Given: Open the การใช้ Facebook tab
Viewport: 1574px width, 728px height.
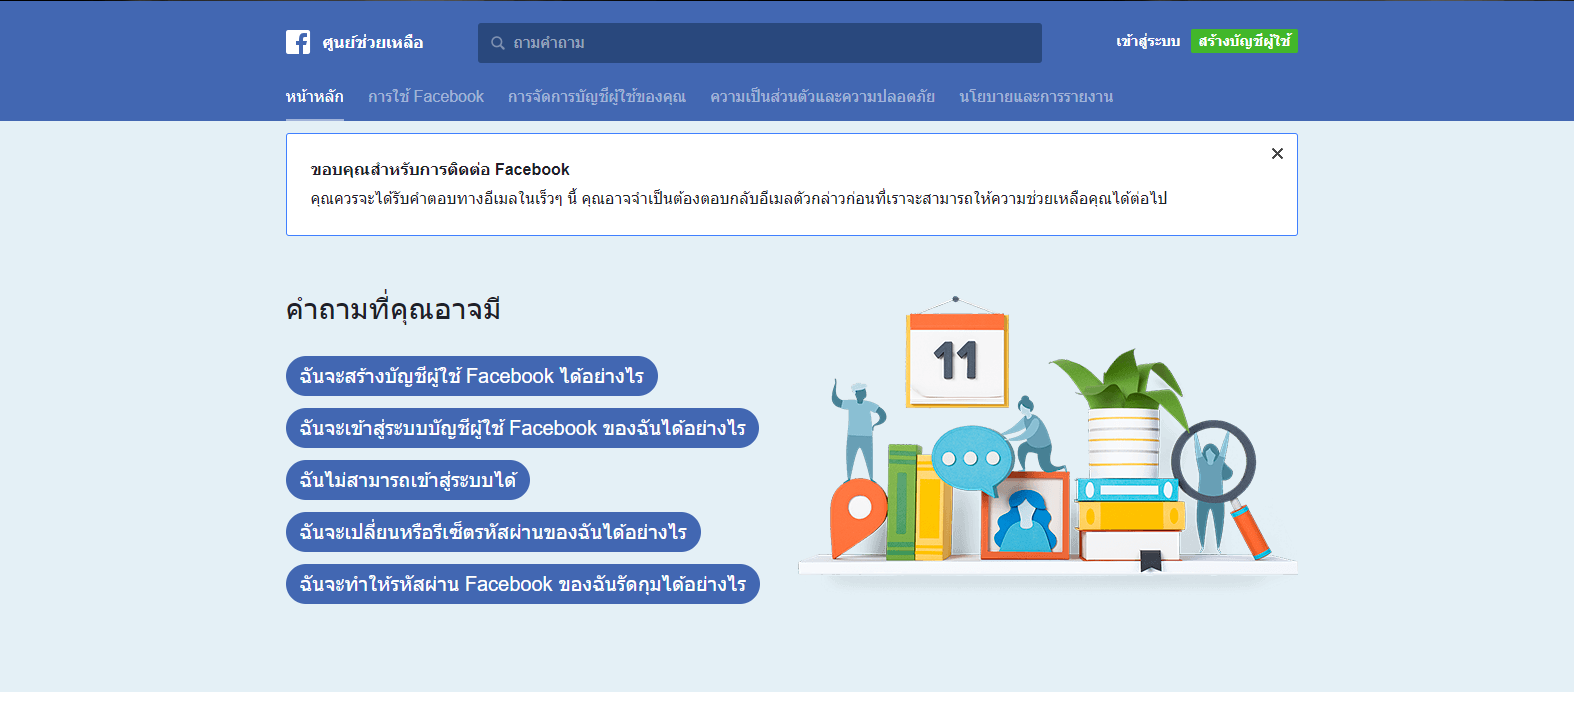Looking at the screenshot, I should pyautogui.click(x=426, y=97).
